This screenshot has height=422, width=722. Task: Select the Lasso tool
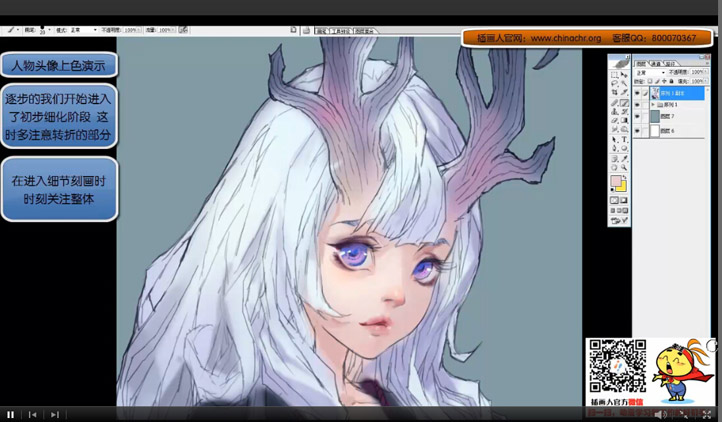coord(615,84)
